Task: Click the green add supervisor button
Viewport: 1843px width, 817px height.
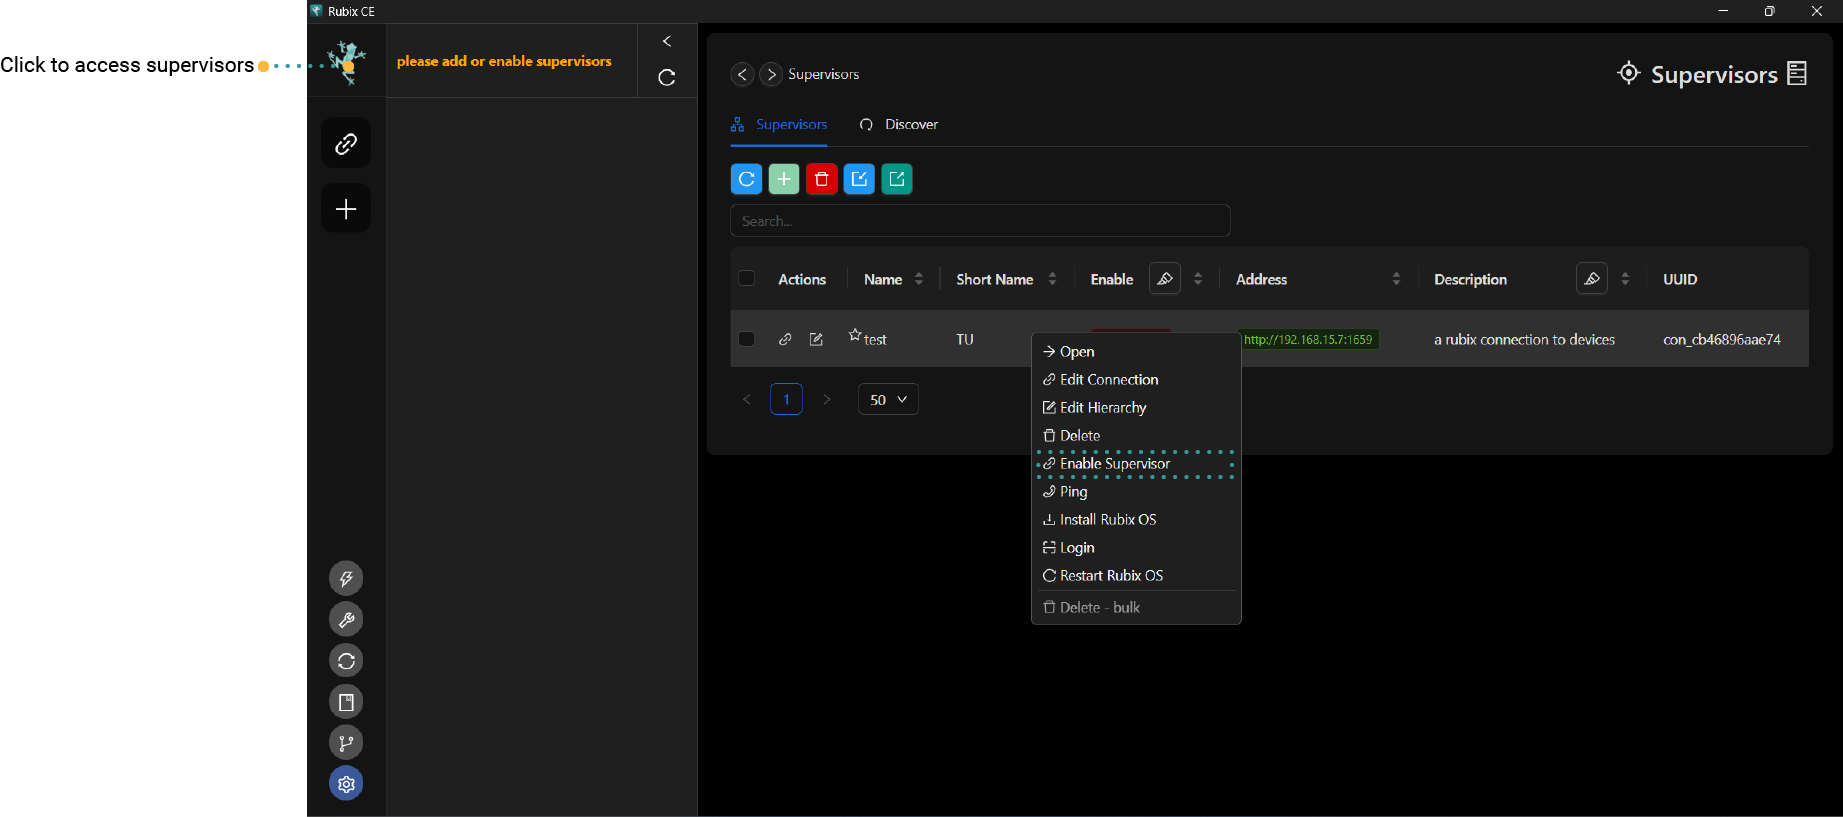Action: 784,179
